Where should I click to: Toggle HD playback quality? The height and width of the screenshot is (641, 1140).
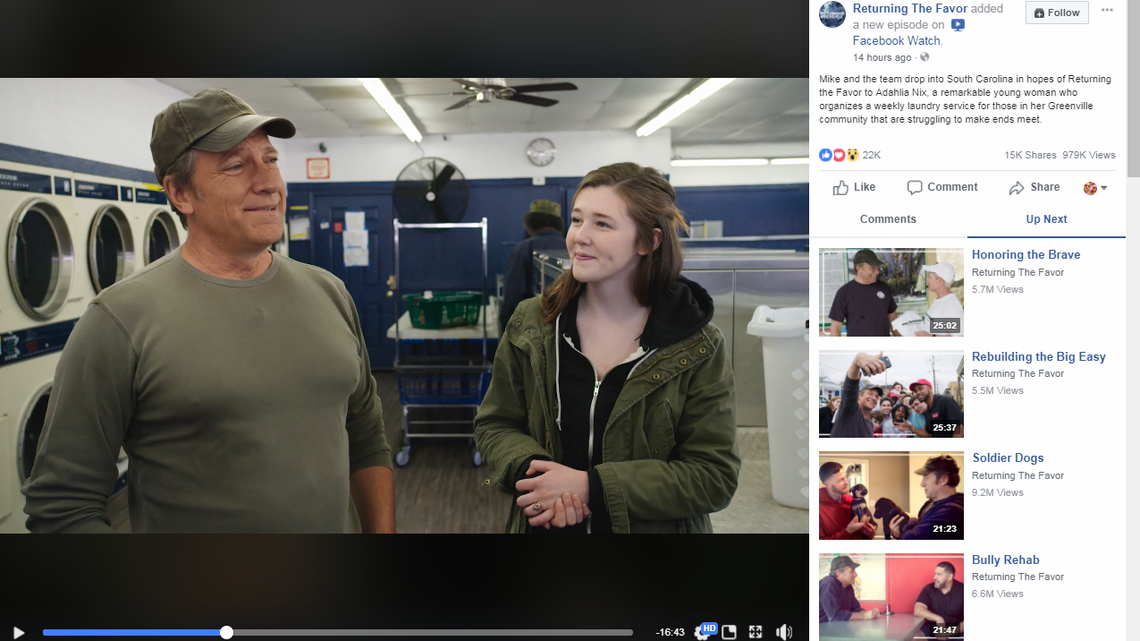(708, 629)
